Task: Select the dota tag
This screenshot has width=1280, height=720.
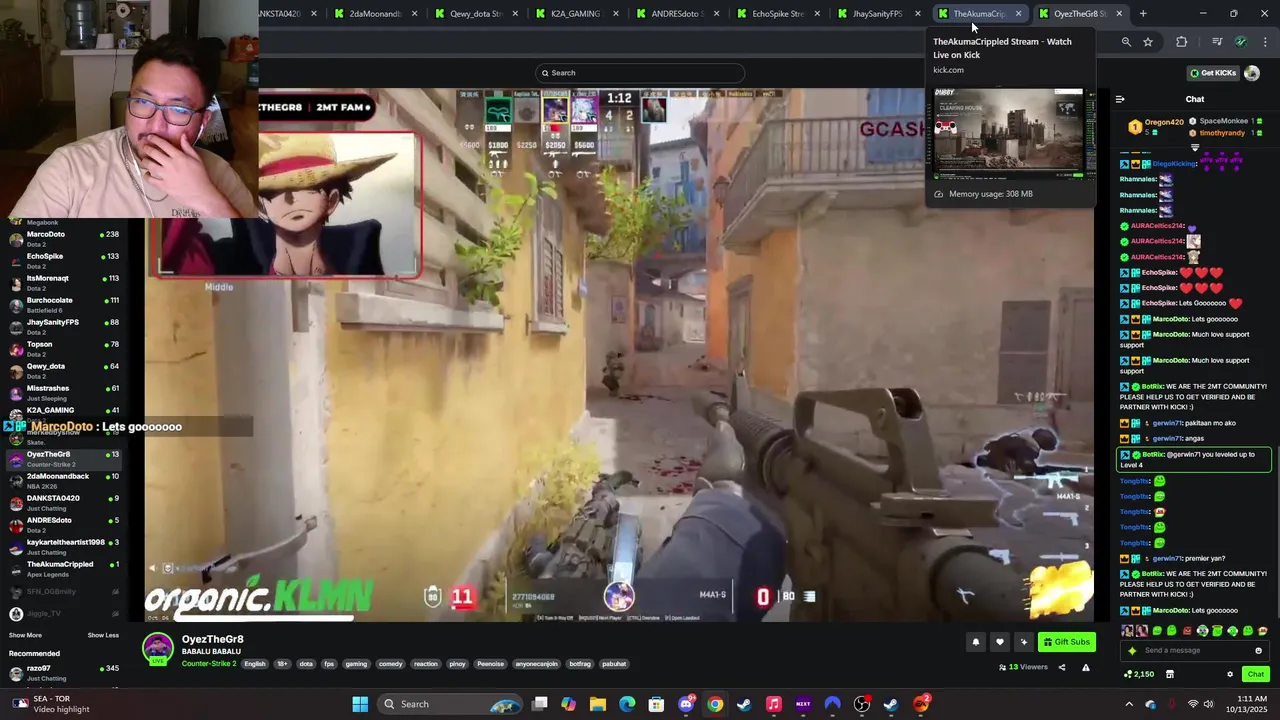Action: point(306,664)
